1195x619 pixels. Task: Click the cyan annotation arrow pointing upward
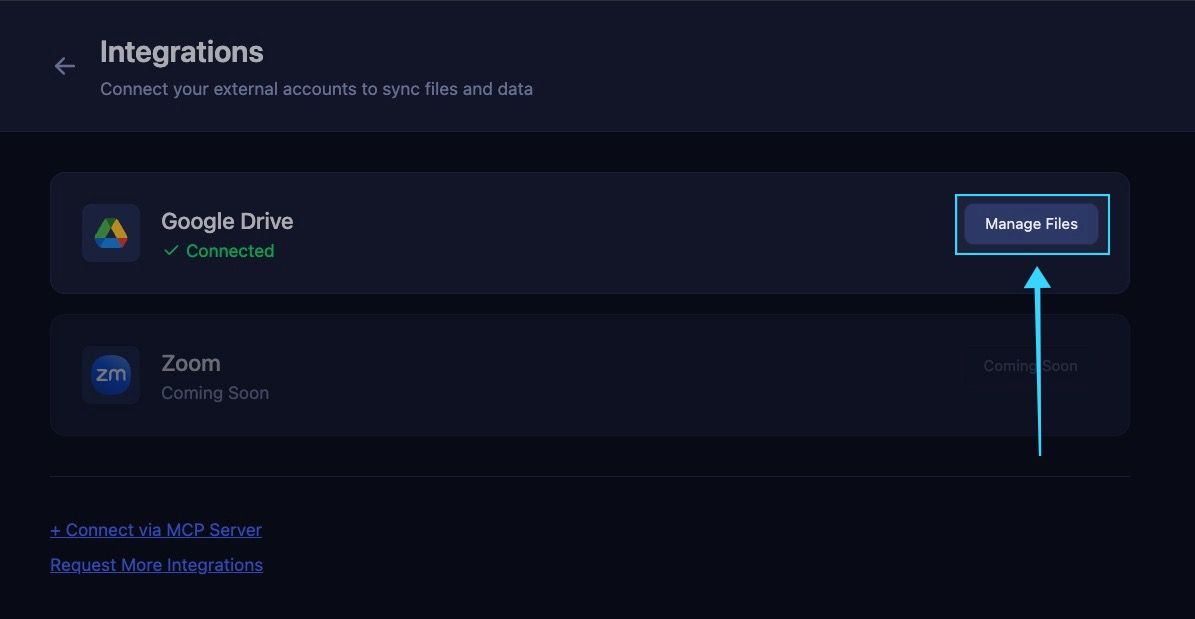click(x=1038, y=362)
